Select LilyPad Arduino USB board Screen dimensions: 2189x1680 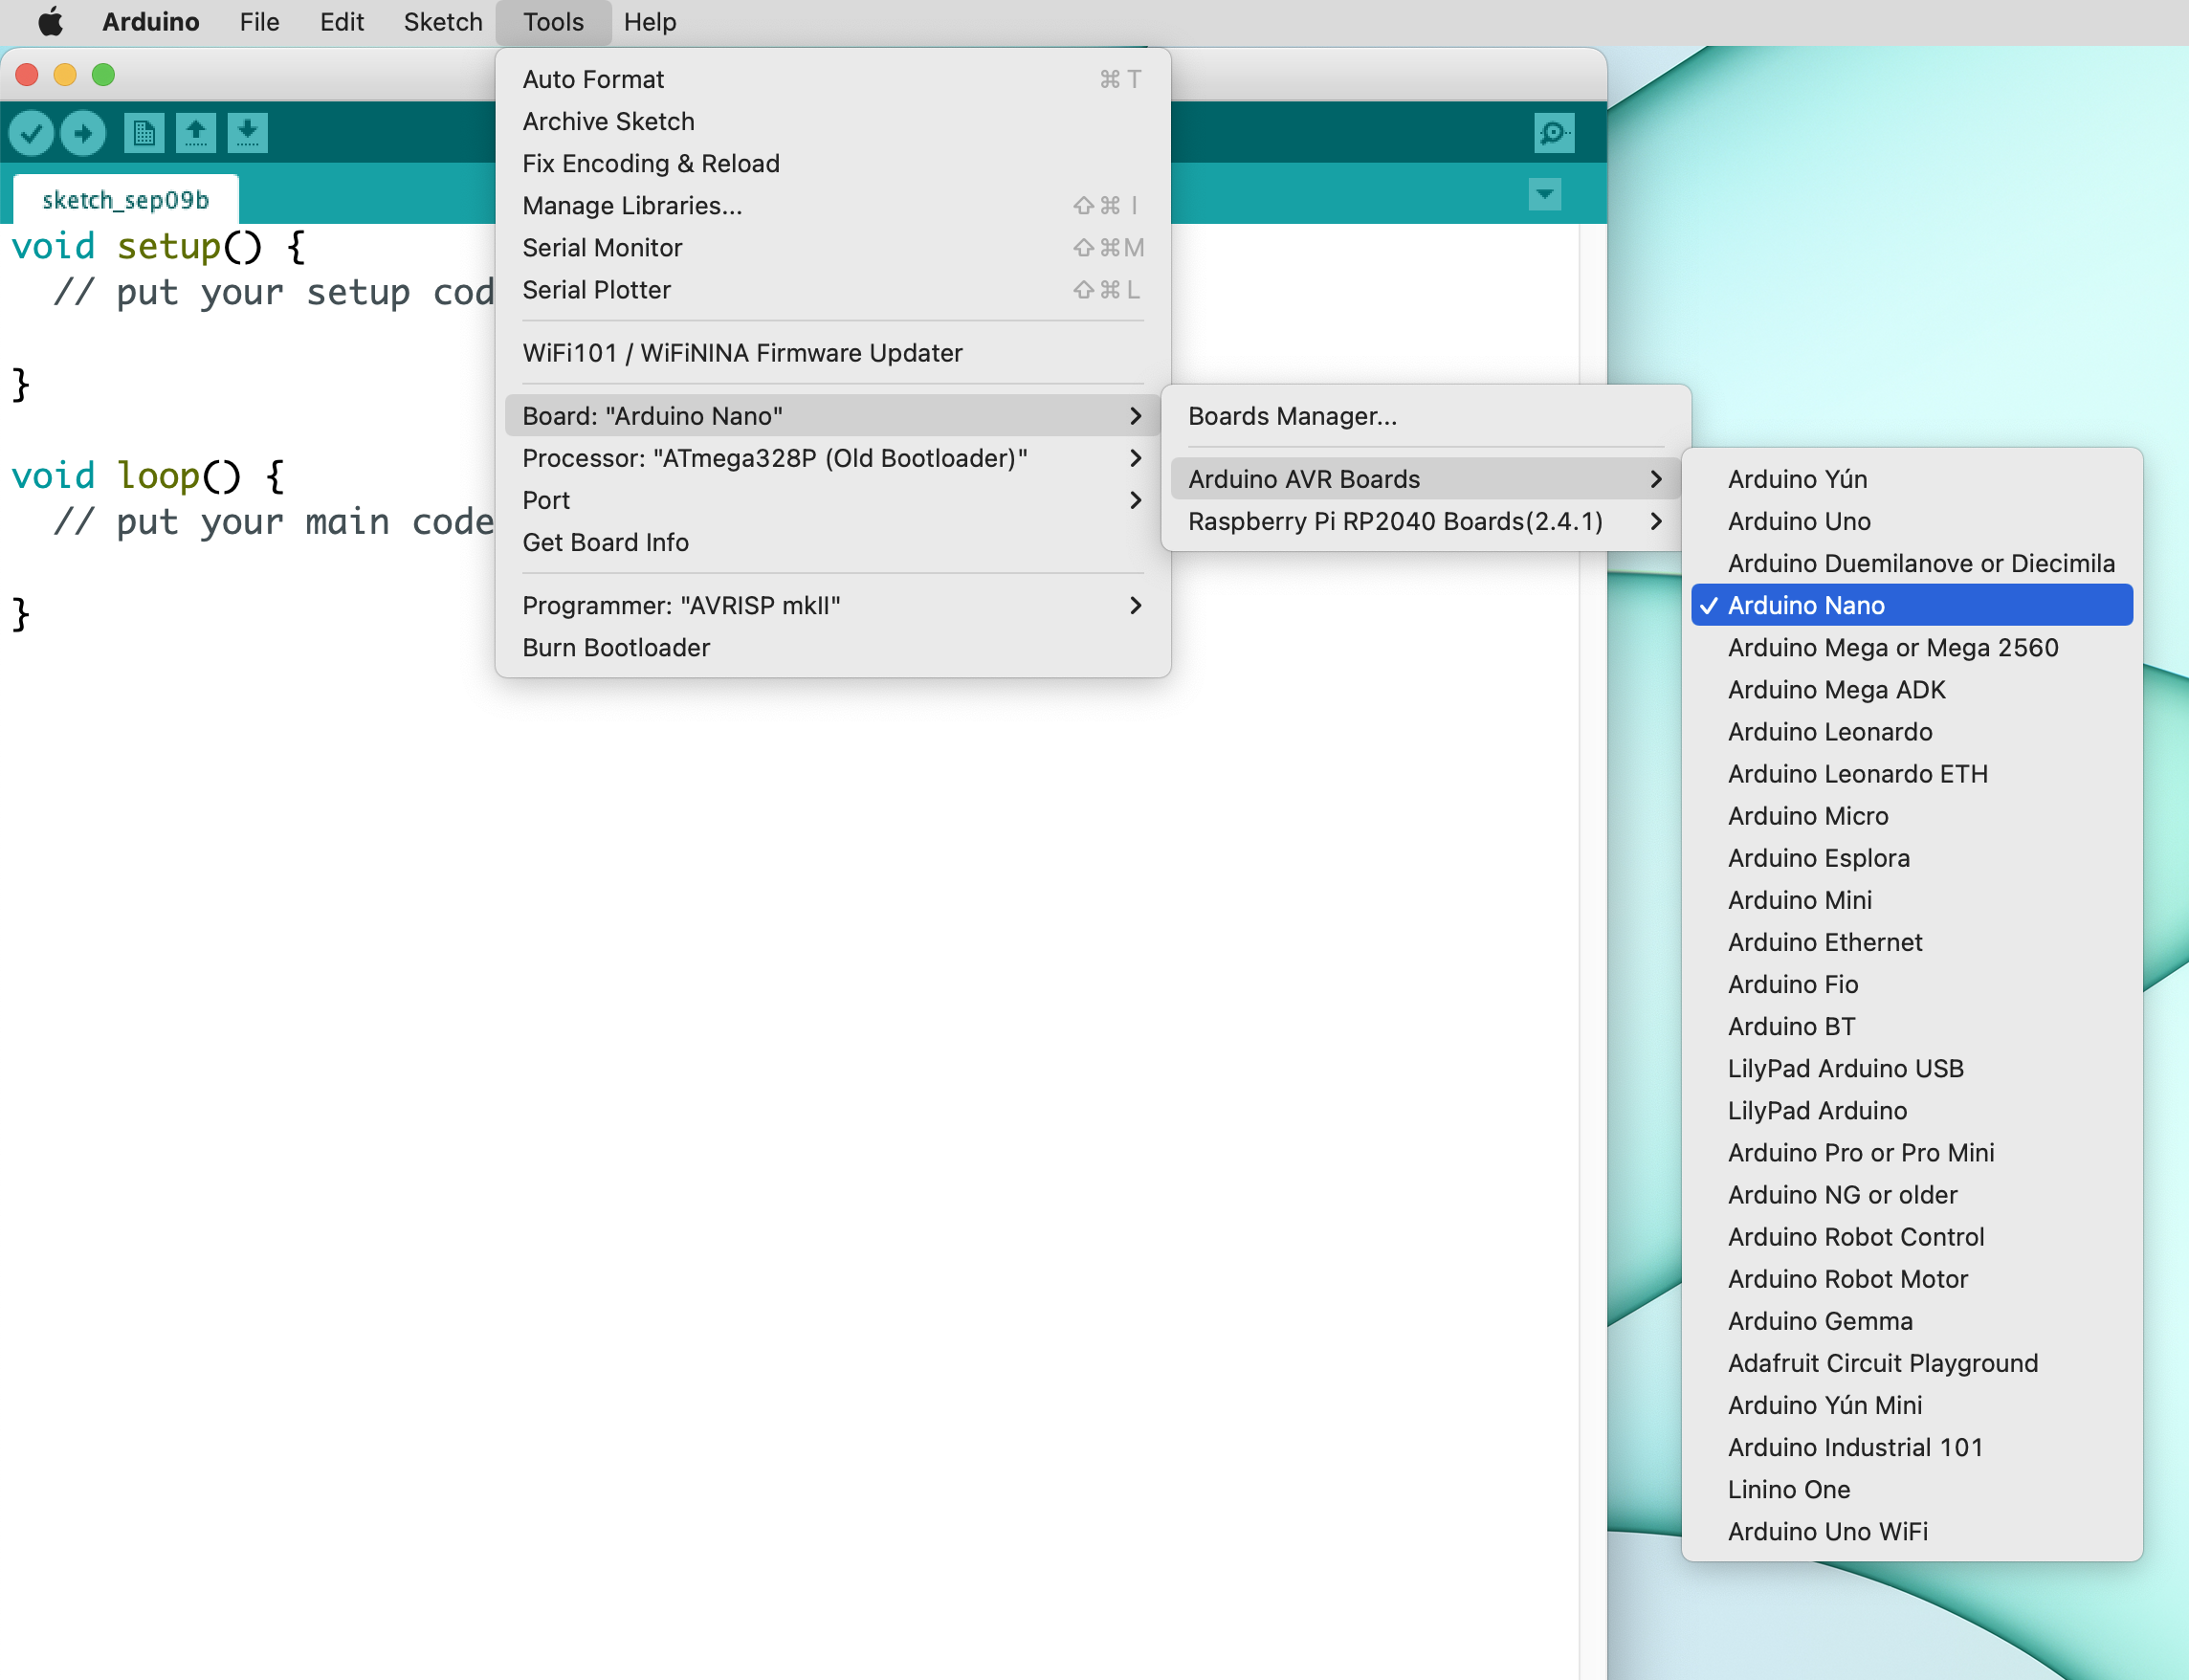pyautogui.click(x=1912, y=1068)
